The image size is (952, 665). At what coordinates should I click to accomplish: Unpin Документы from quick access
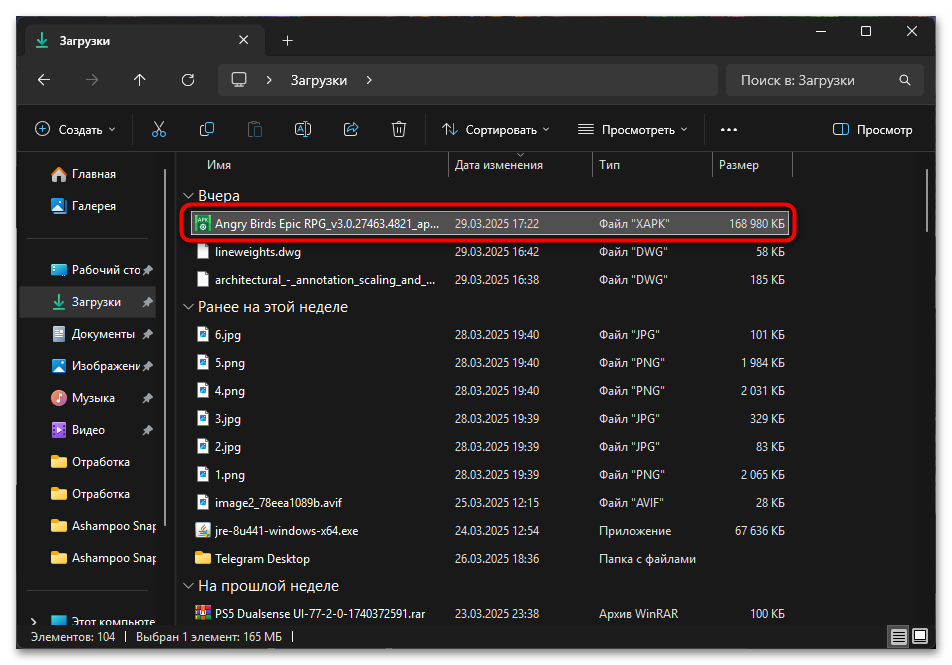(148, 334)
